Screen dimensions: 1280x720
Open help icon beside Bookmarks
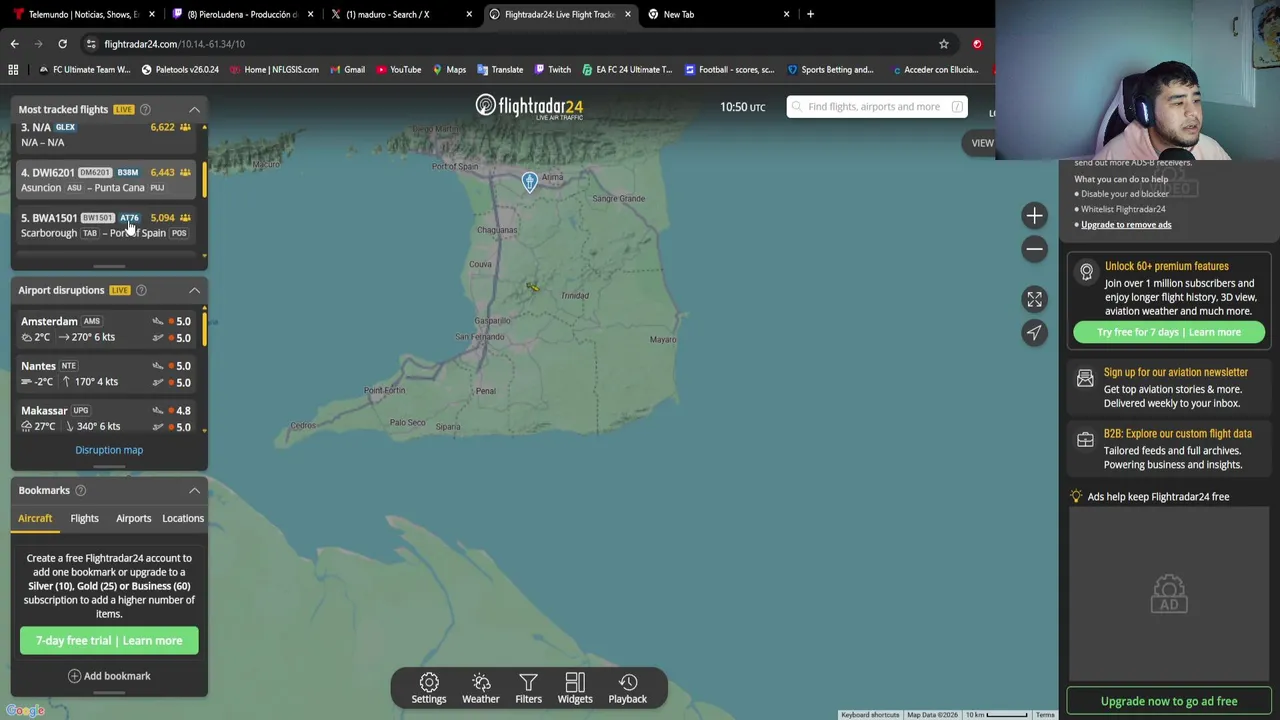[x=80, y=490]
